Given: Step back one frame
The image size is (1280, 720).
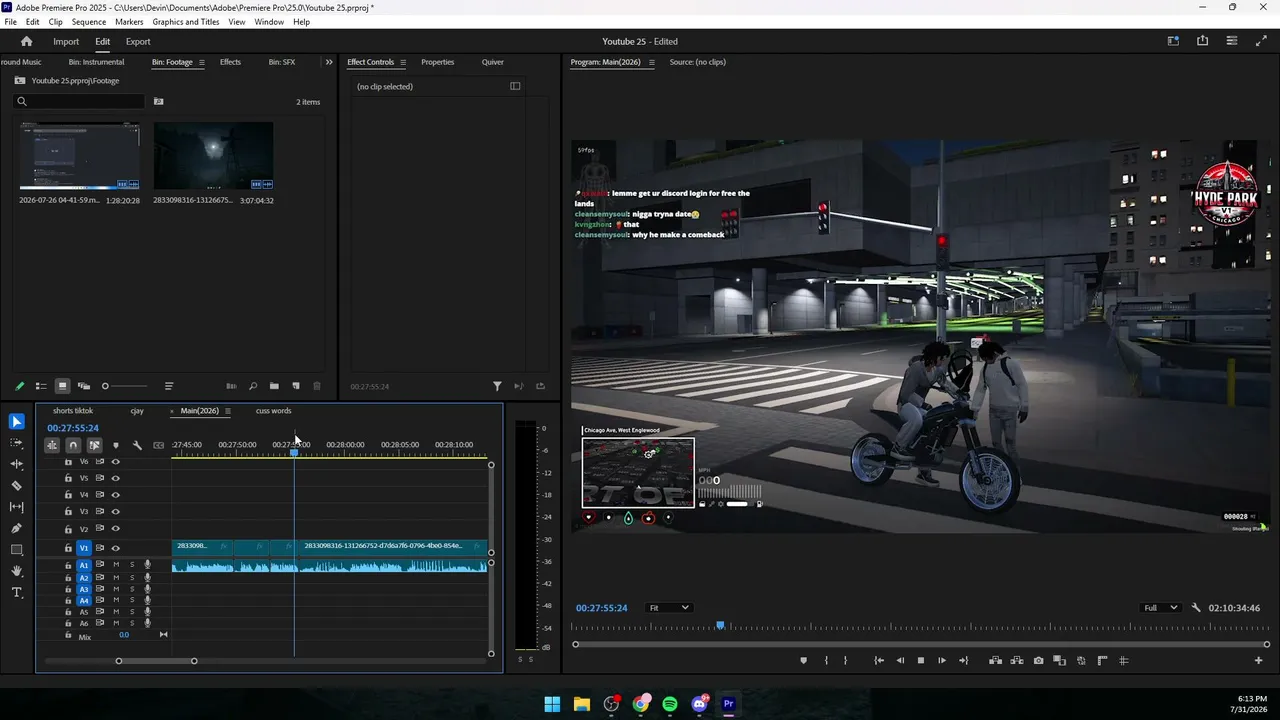Looking at the screenshot, I should [x=900, y=660].
